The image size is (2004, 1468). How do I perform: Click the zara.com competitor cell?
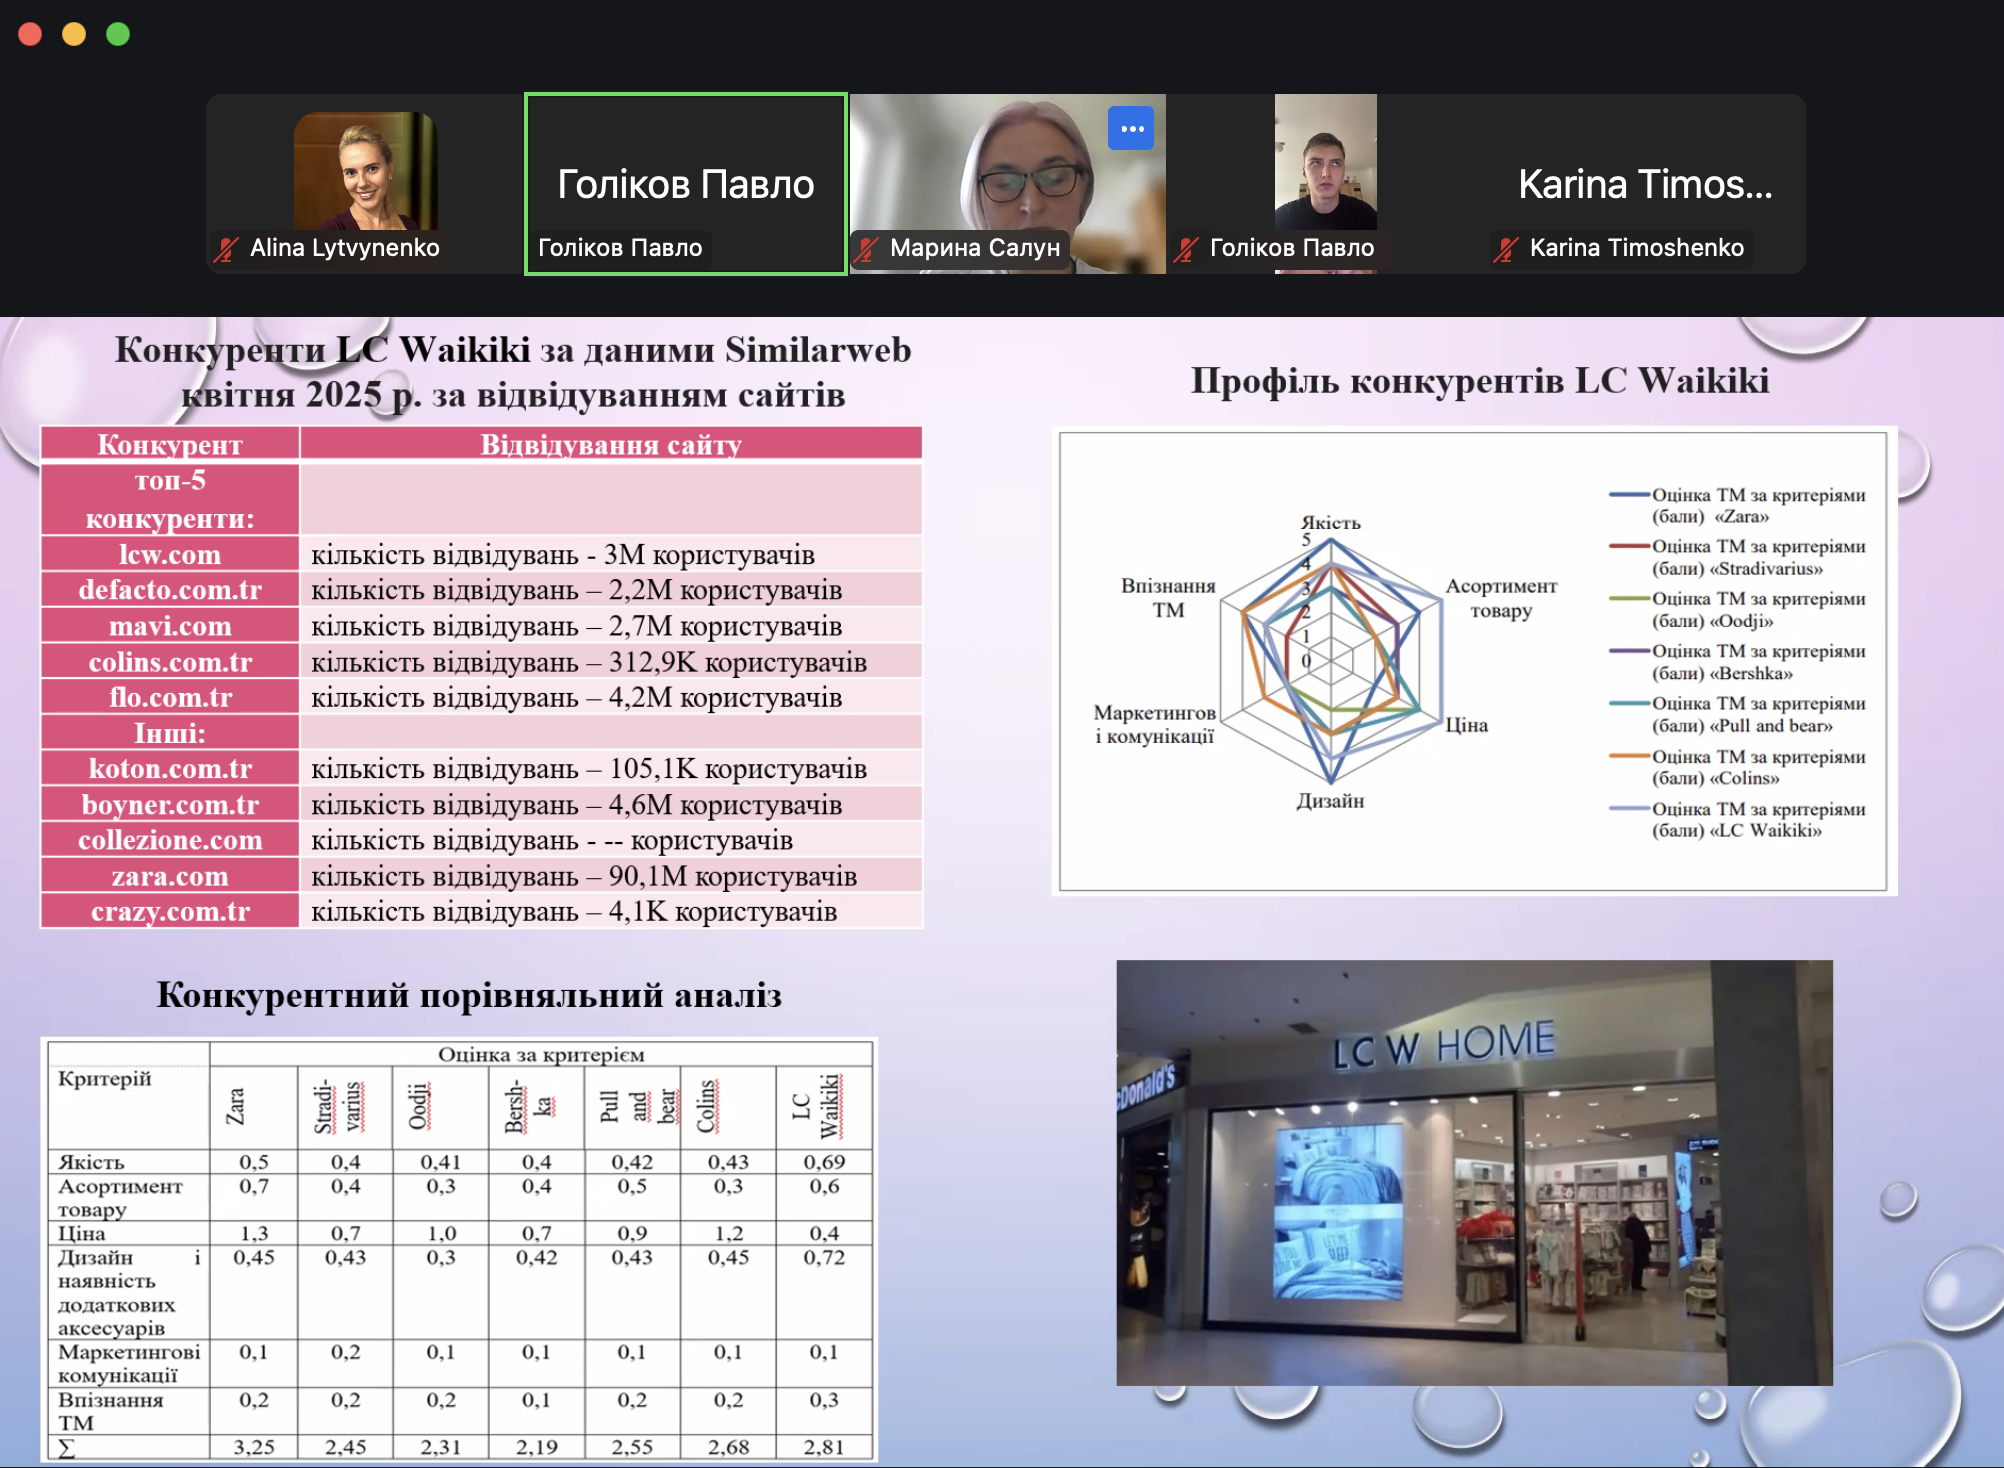tap(170, 876)
